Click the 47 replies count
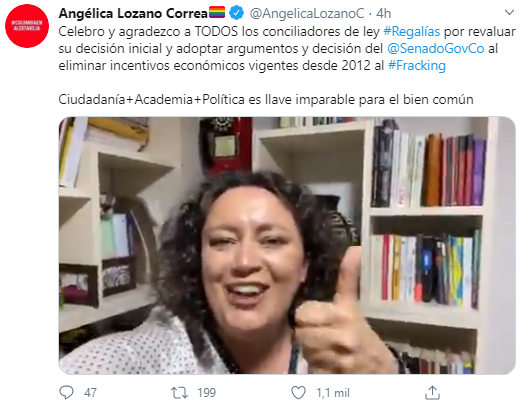The image size is (525, 408). pos(90,393)
